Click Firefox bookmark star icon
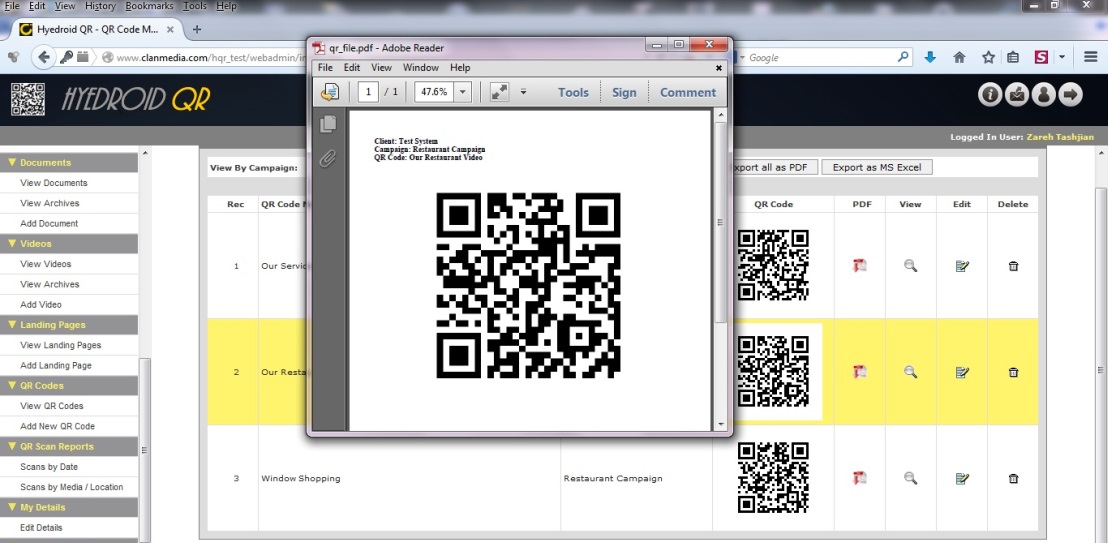This screenshot has width=1108, height=543. pyautogui.click(x=988, y=57)
